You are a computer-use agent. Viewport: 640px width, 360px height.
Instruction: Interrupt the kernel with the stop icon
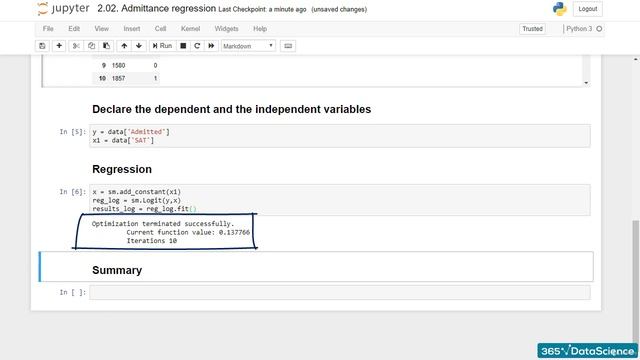coord(183,46)
